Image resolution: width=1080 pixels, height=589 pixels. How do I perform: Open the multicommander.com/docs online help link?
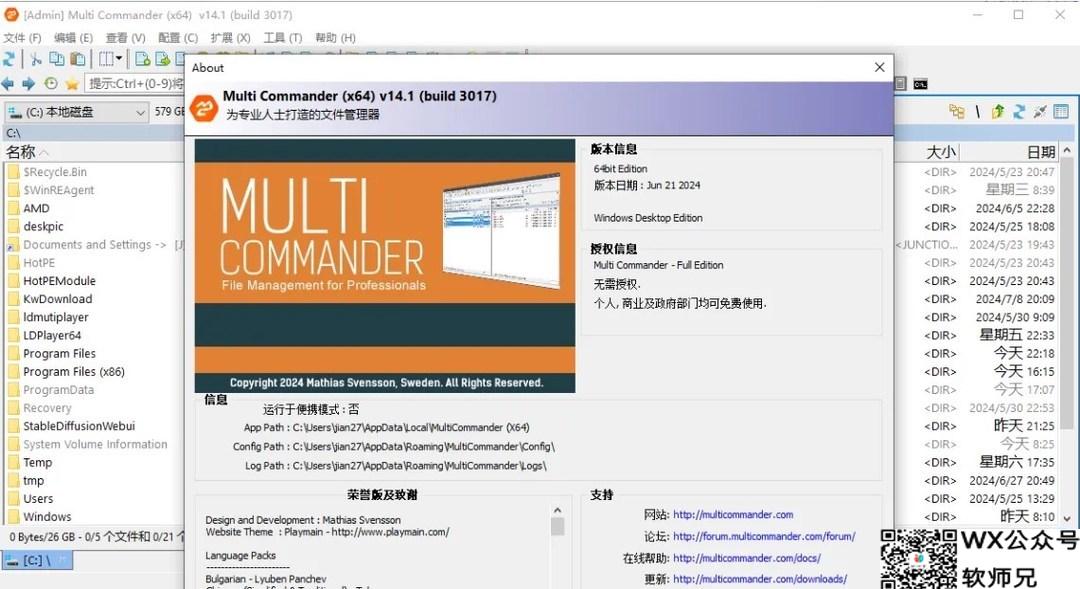(747, 558)
